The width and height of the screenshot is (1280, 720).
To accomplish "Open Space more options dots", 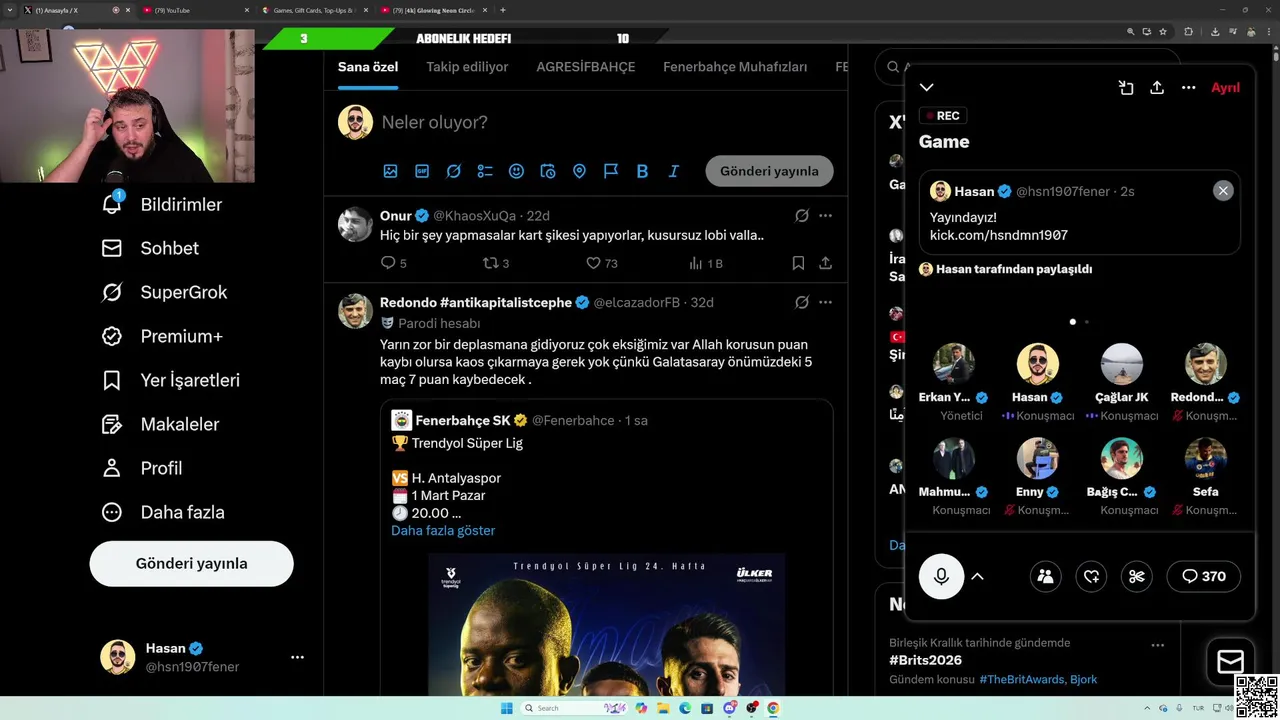I will click(x=1188, y=87).
